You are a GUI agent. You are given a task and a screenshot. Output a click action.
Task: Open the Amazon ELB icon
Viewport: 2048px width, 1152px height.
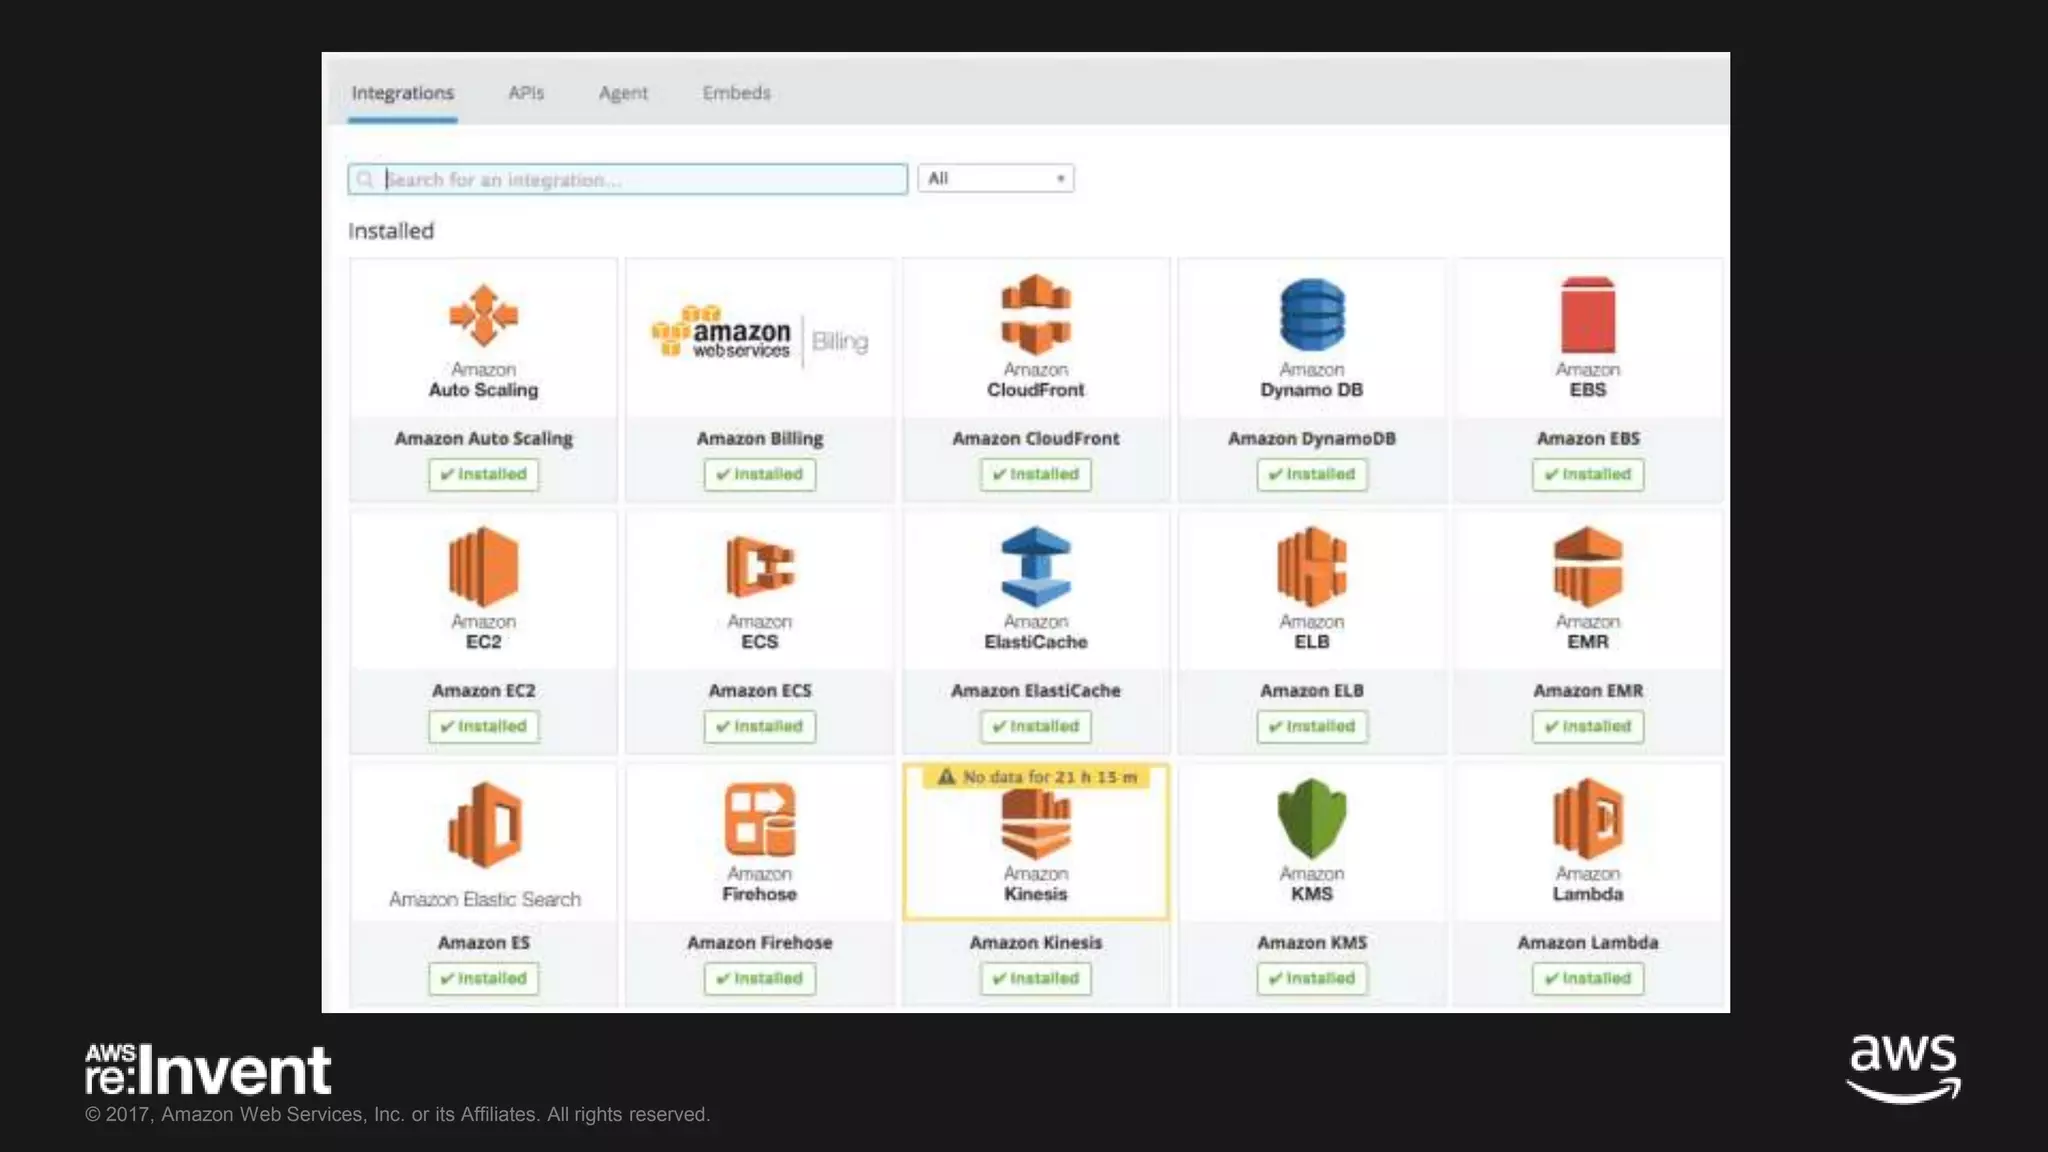pyautogui.click(x=1312, y=567)
